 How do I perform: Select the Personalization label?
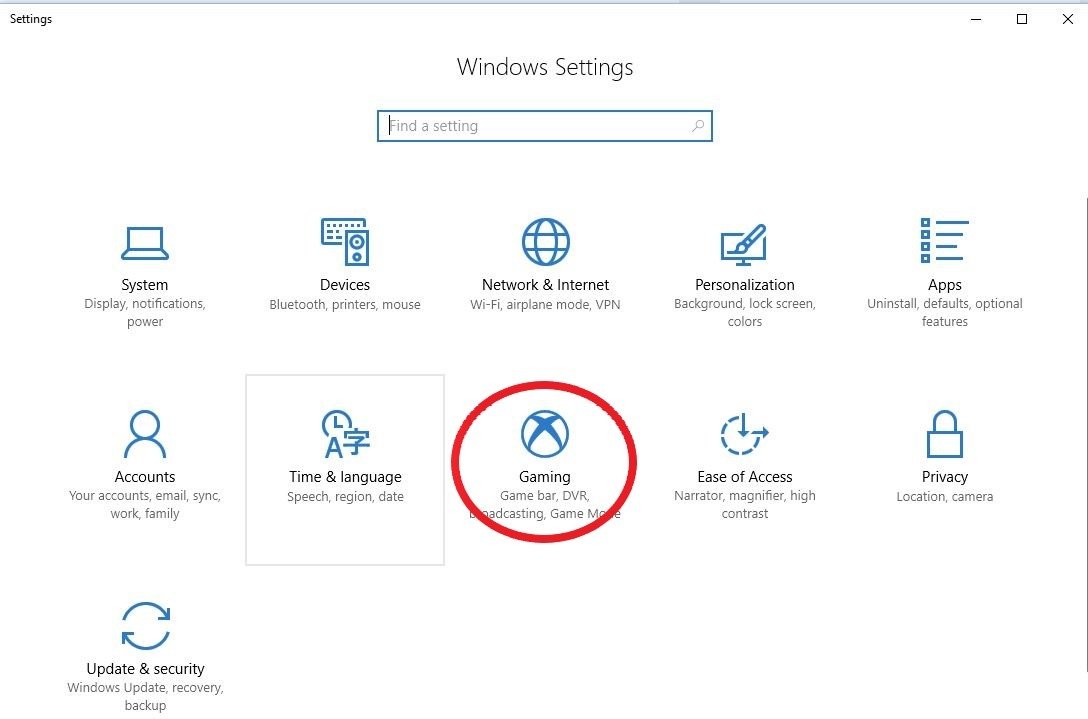coord(745,285)
